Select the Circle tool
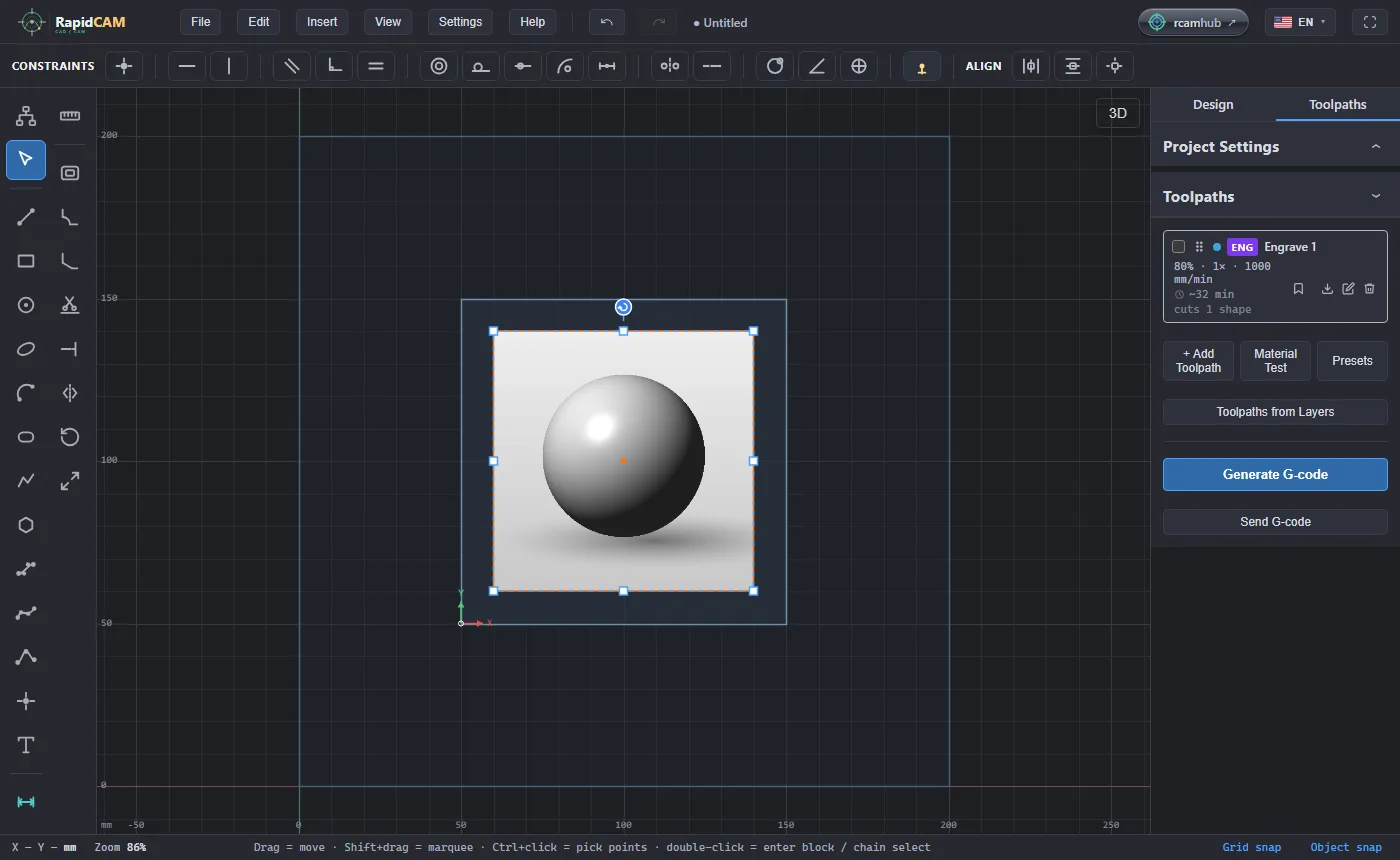The height and width of the screenshot is (860, 1400). click(x=26, y=305)
